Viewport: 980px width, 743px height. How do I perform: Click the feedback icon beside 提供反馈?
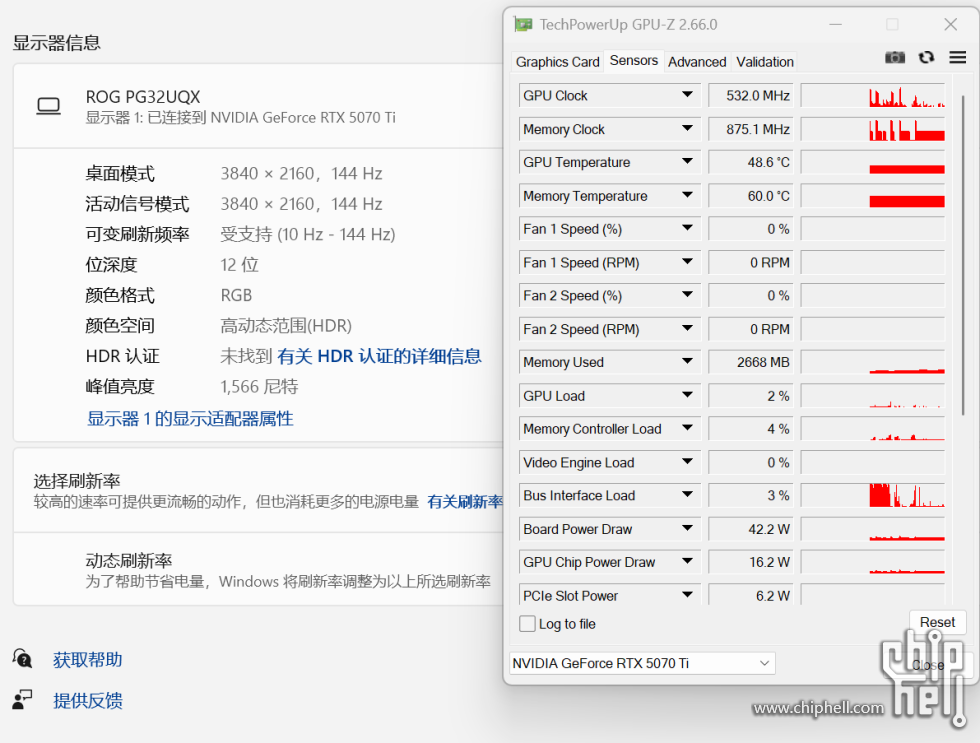(x=22, y=699)
